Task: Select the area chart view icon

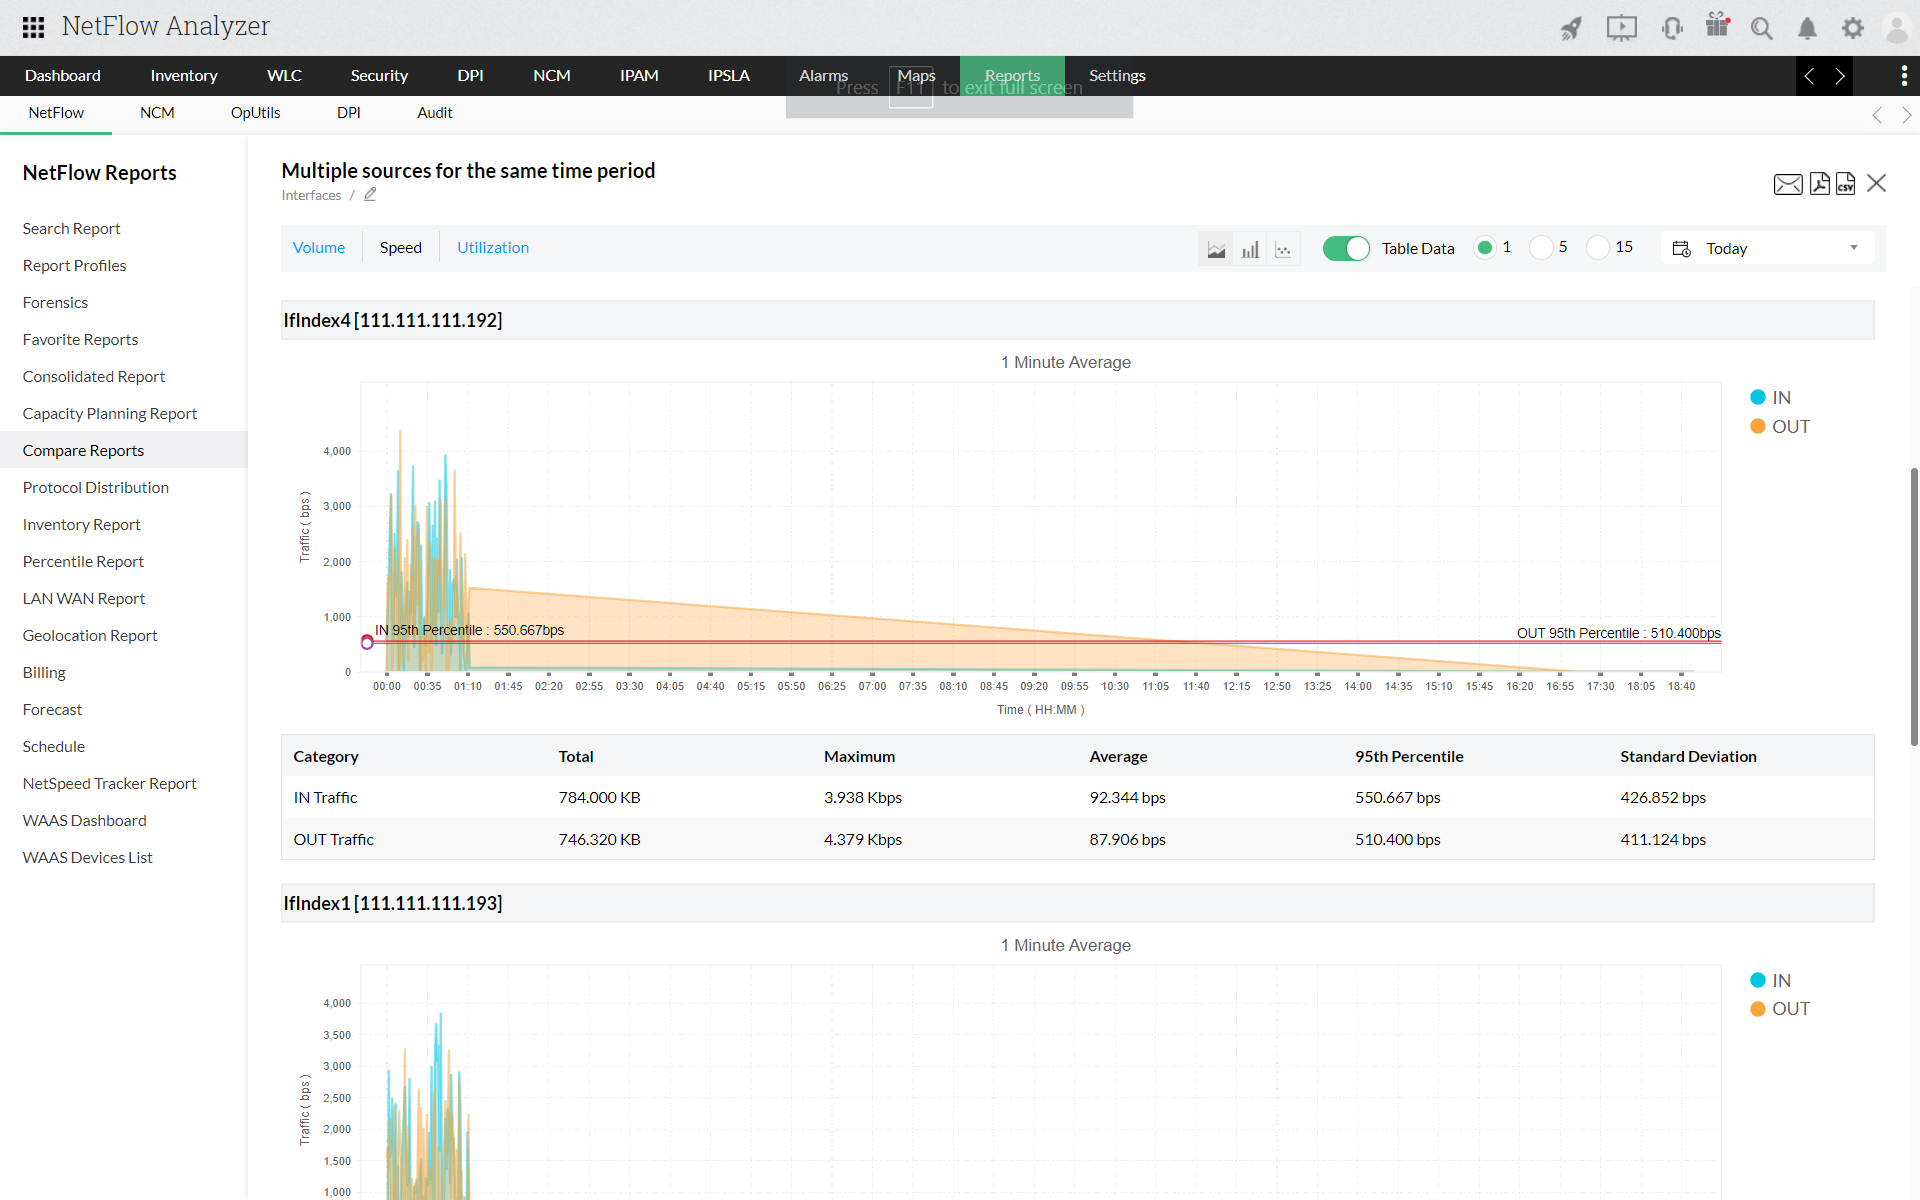Action: point(1216,249)
